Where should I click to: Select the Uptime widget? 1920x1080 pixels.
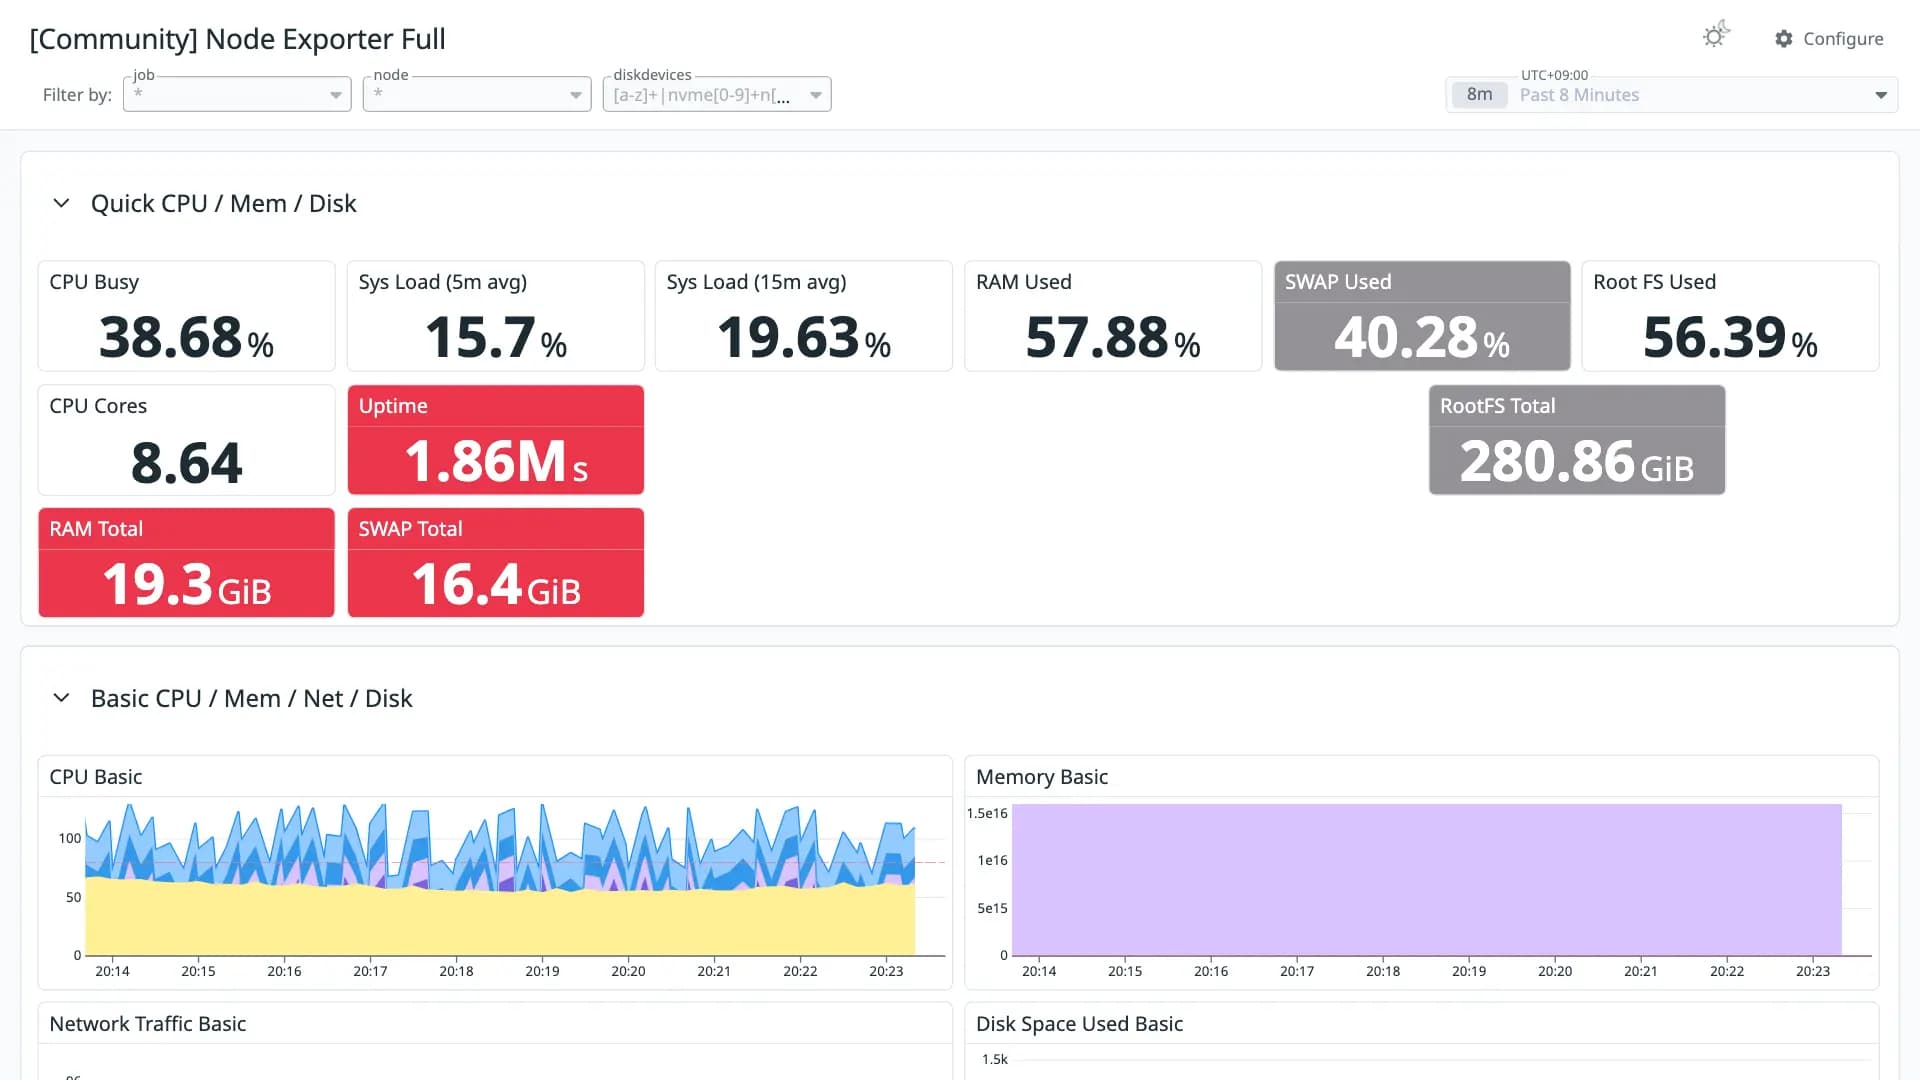(495, 440)
